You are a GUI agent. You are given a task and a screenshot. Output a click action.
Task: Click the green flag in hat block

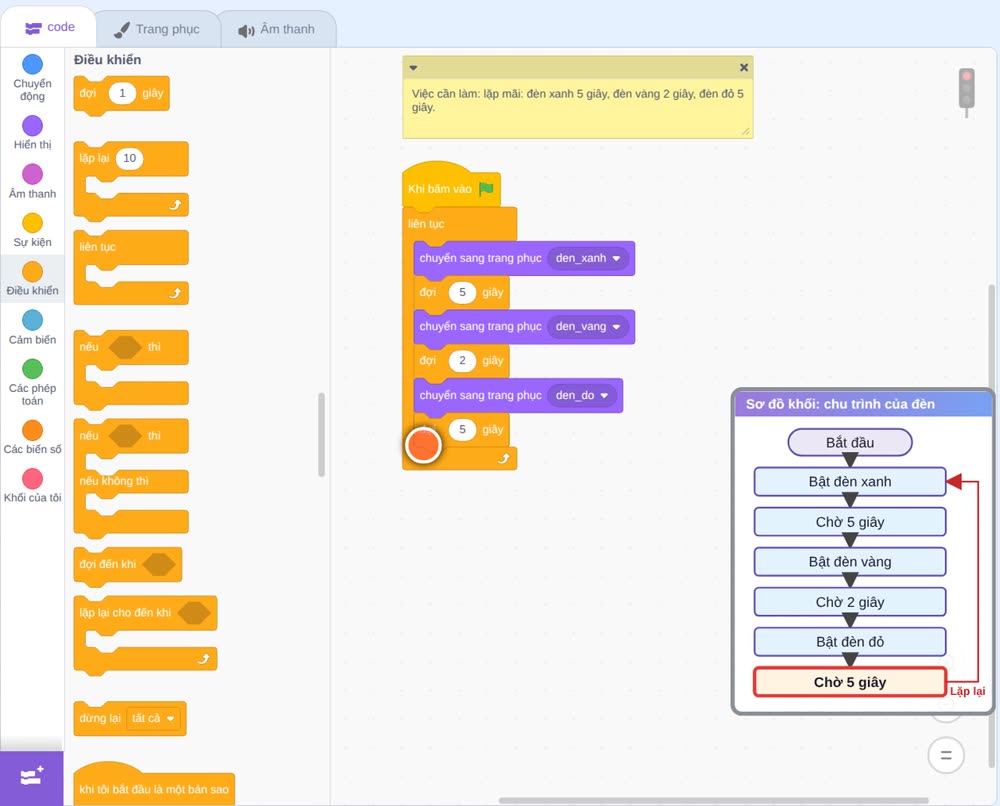(x=486, y=189)
